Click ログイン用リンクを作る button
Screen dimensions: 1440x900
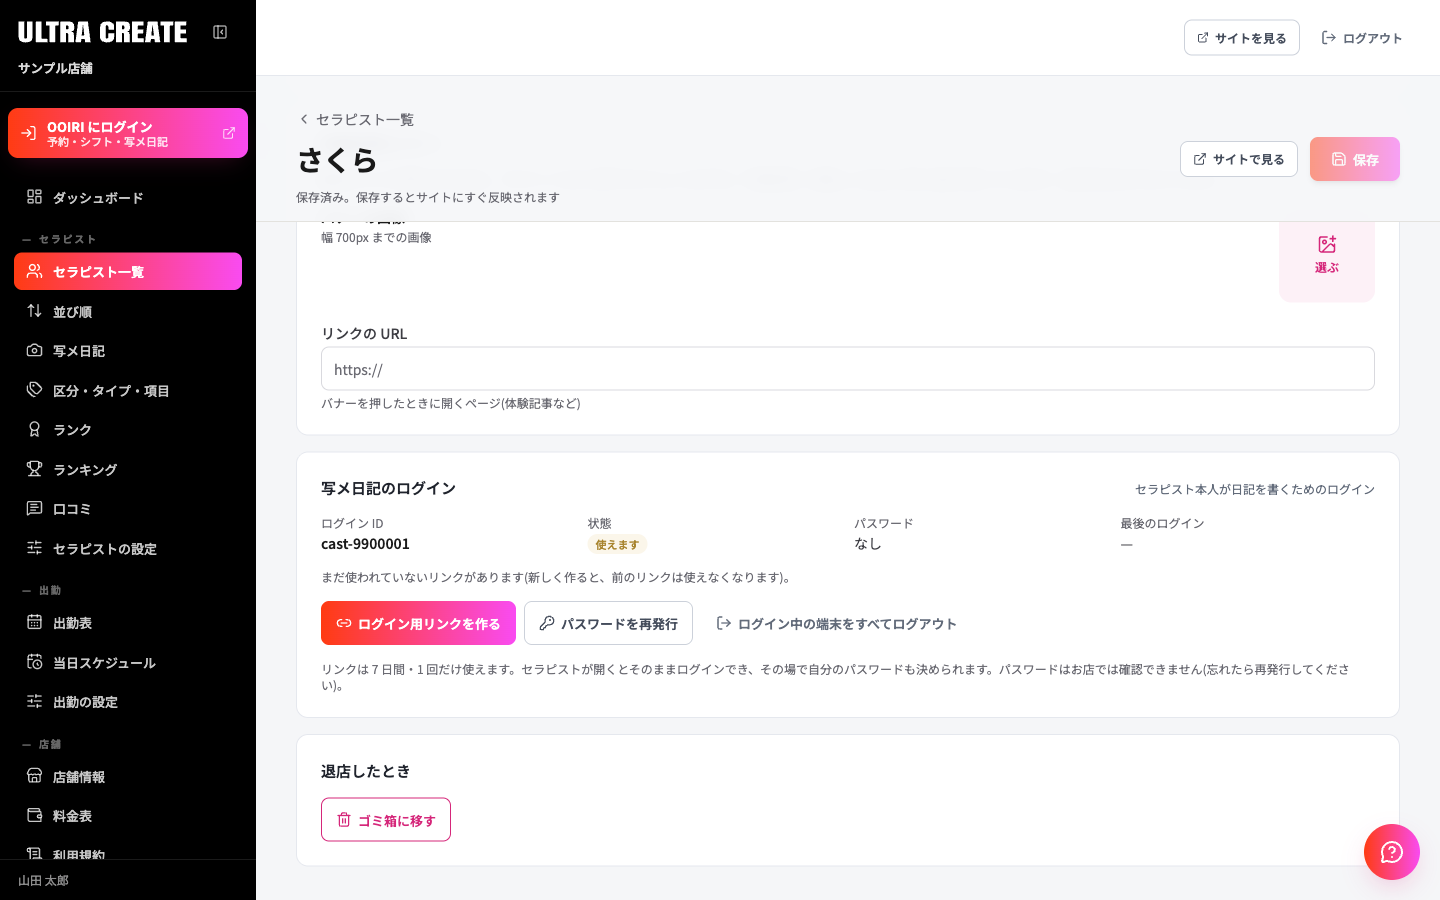coord(418,623)
